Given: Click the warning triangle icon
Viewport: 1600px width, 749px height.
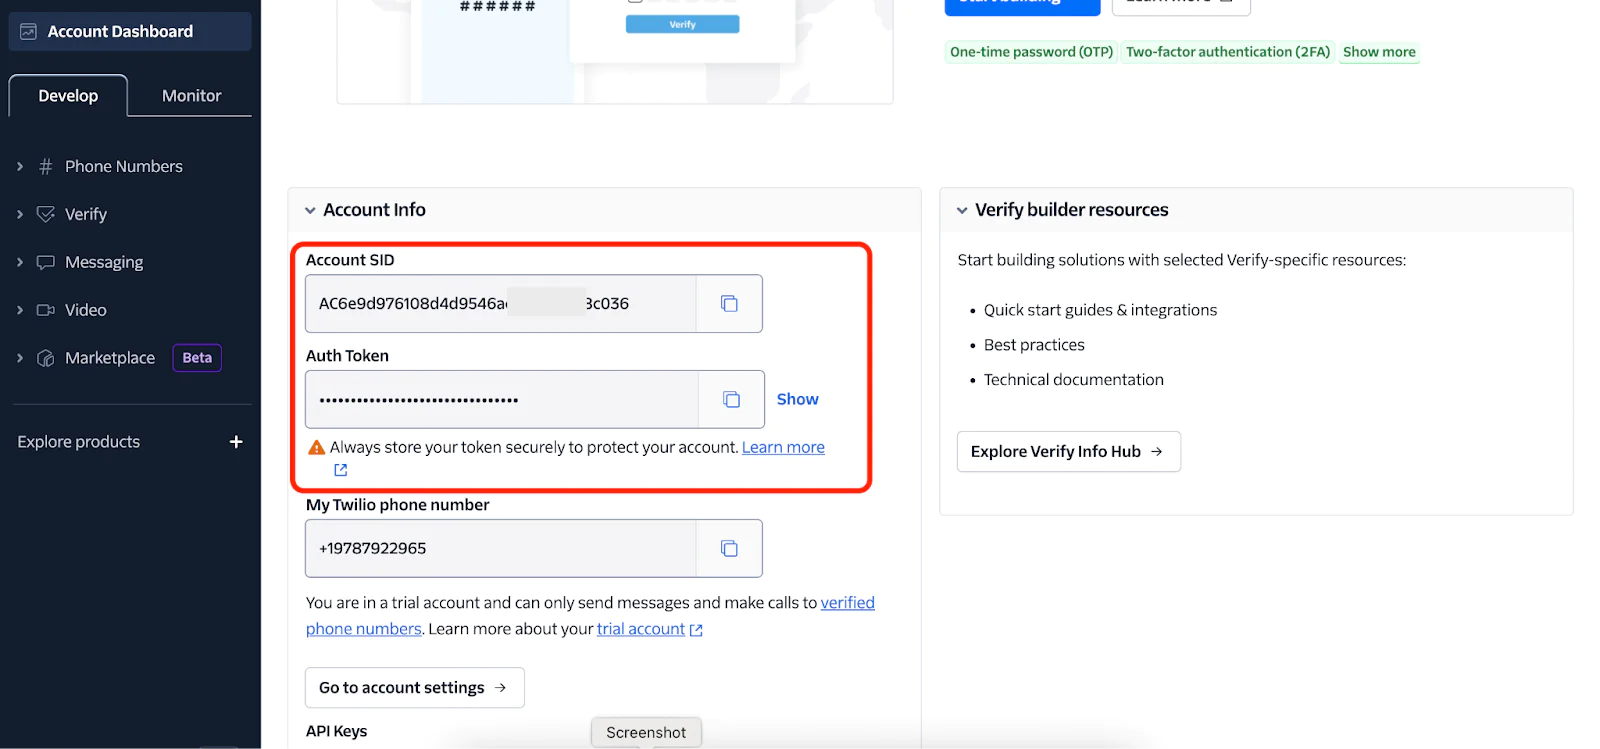Looking at the screenshot, I should [x=316, y=448].
